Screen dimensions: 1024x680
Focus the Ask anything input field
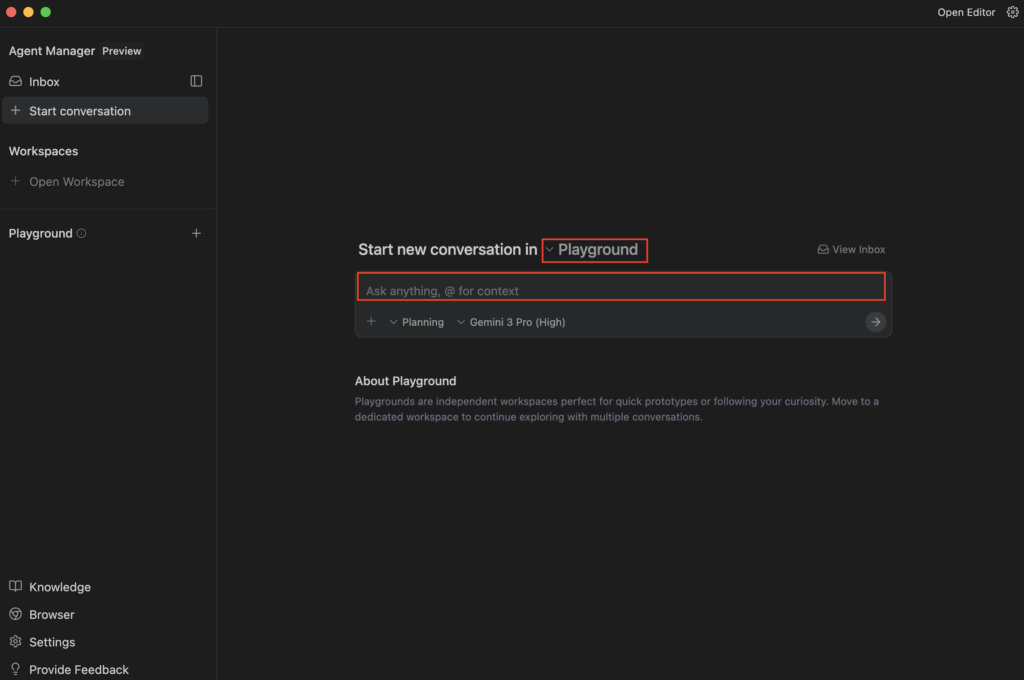click(x=620, y=291)
